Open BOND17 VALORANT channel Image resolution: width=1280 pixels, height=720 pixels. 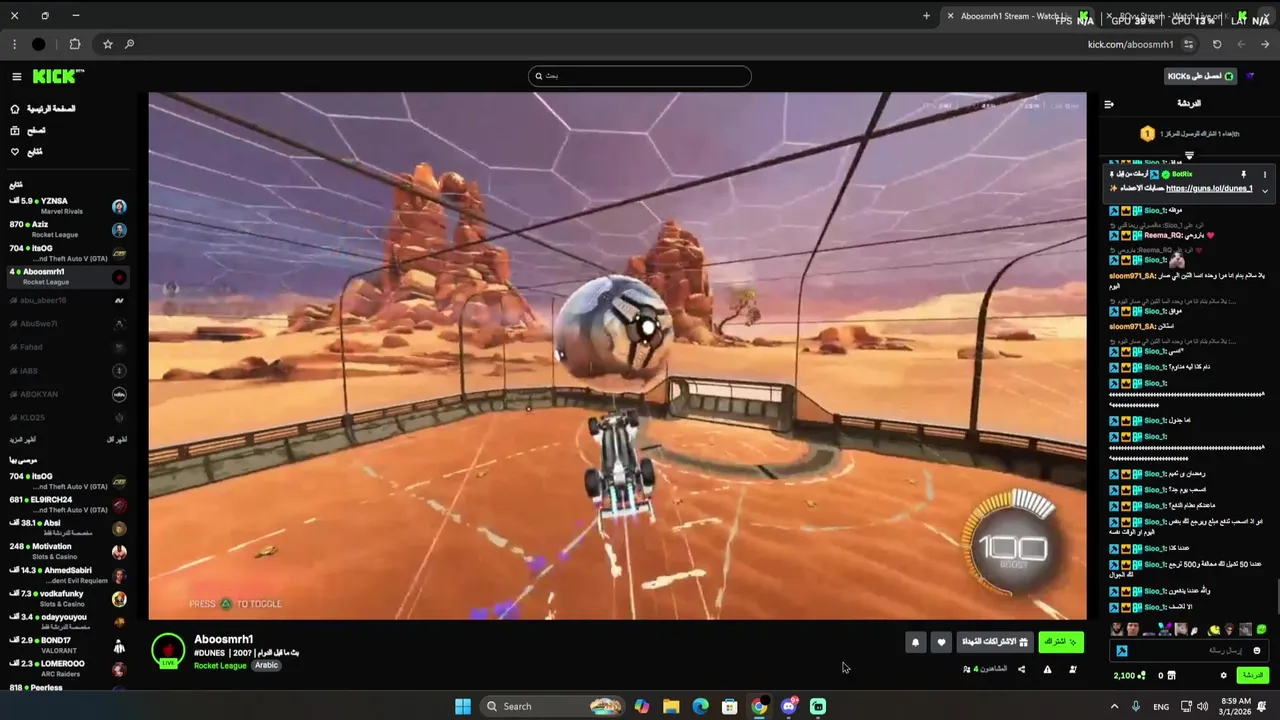click(x=68, y=645)
